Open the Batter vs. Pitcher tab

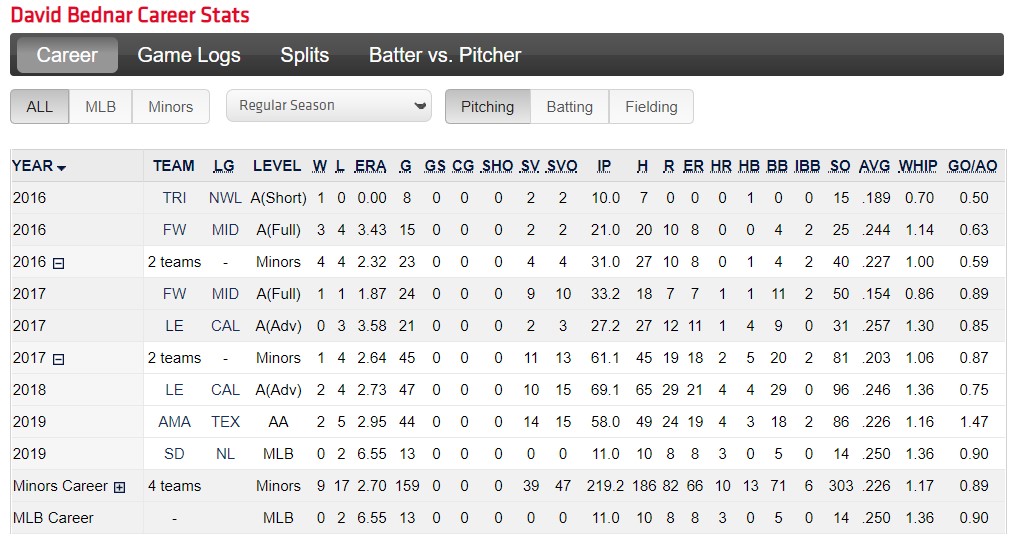pos(445,55)
